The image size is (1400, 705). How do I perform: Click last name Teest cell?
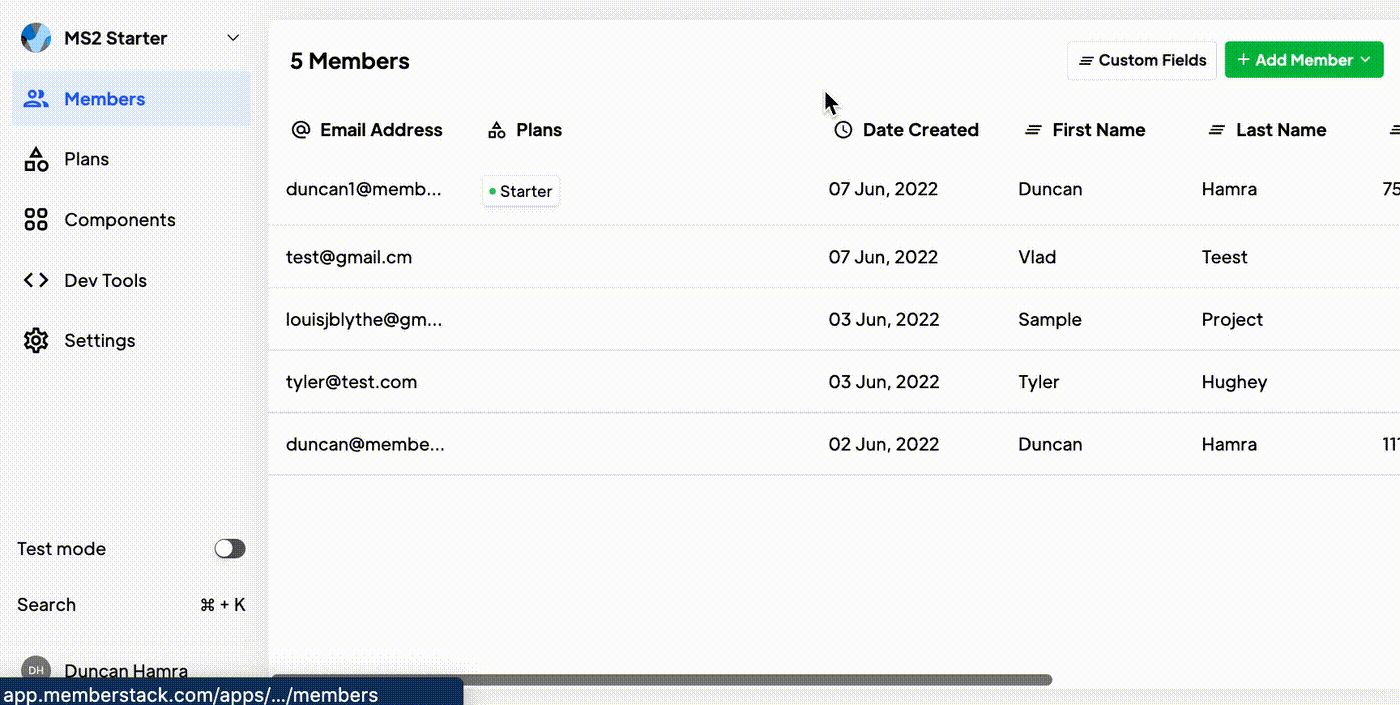click(1225, 257)
